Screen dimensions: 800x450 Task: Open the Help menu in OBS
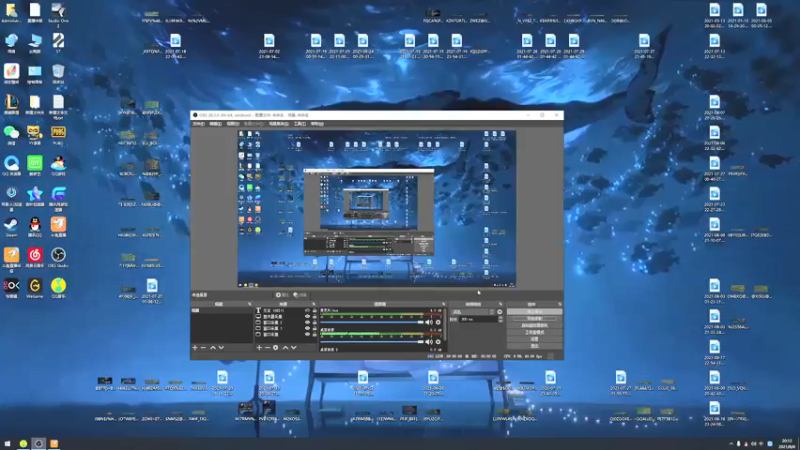tap(317, 123)
